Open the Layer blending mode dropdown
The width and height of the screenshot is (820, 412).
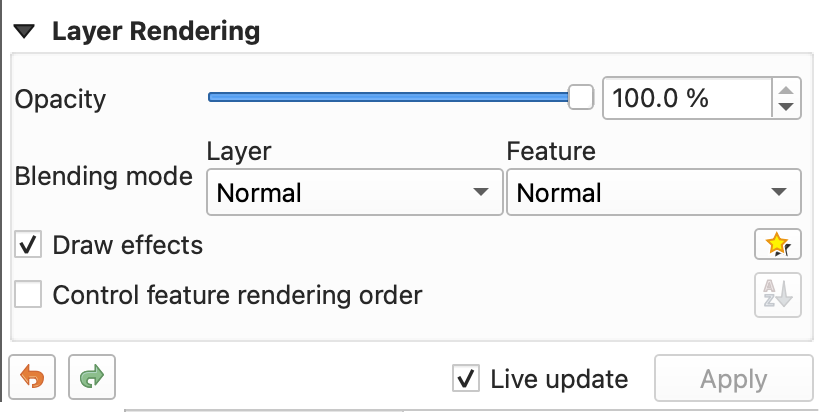(x=353, y=193)
